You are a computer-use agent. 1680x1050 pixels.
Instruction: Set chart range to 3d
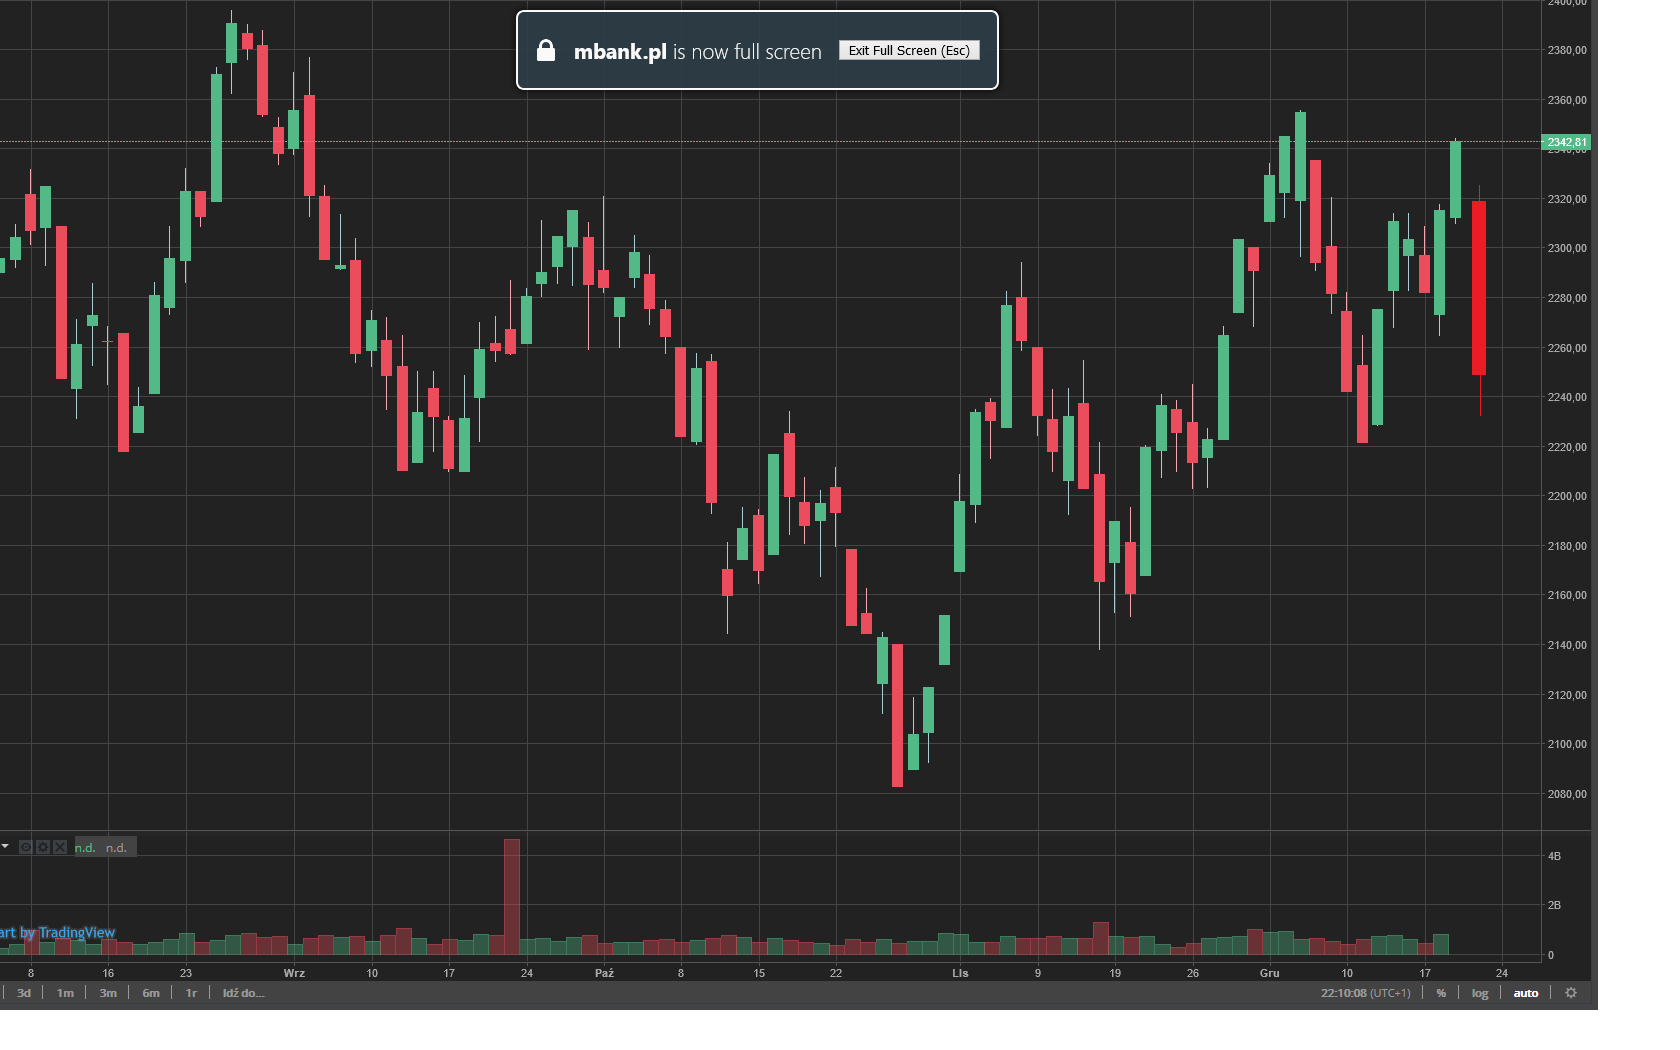pyautogui.click(x=24, y=993)
